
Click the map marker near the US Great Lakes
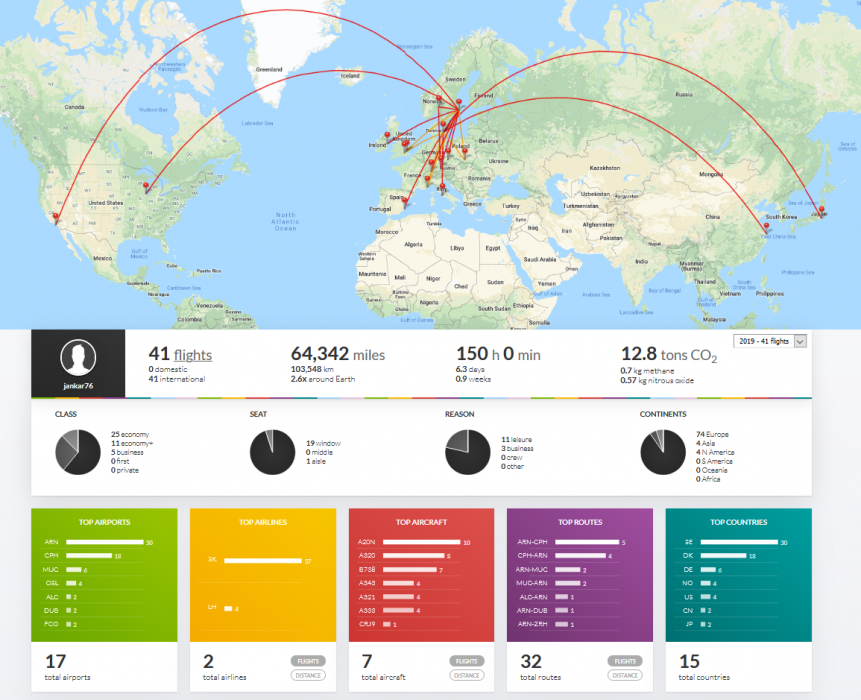click(148, 184)
